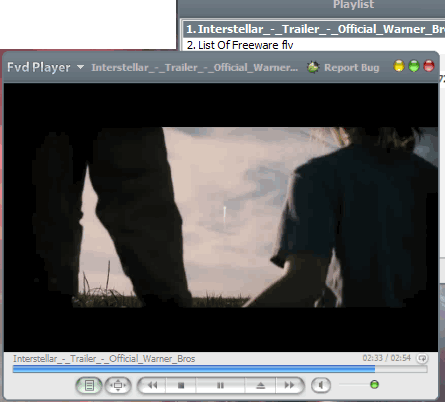Stop video playback
445x402 pixels.
(x=181, y=385)
